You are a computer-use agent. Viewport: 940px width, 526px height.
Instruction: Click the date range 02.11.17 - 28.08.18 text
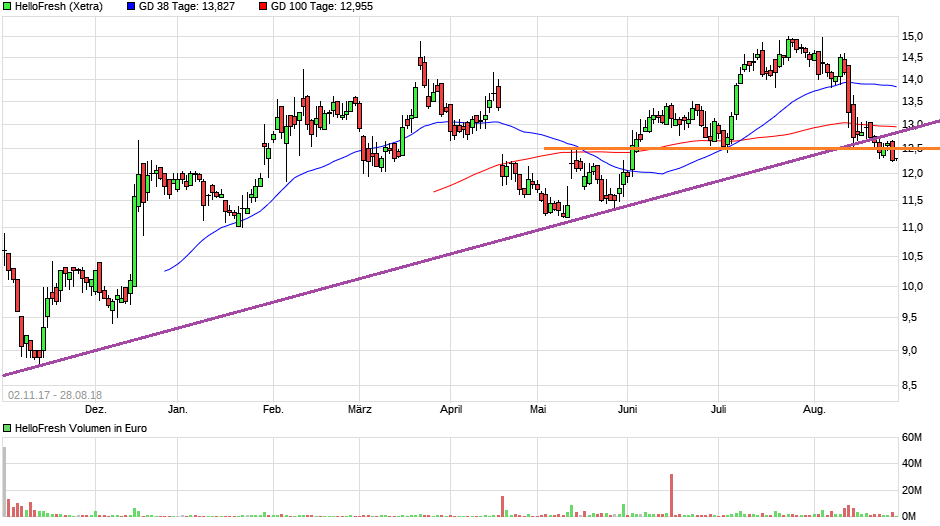pyautogui.click(x=54, y=394)
